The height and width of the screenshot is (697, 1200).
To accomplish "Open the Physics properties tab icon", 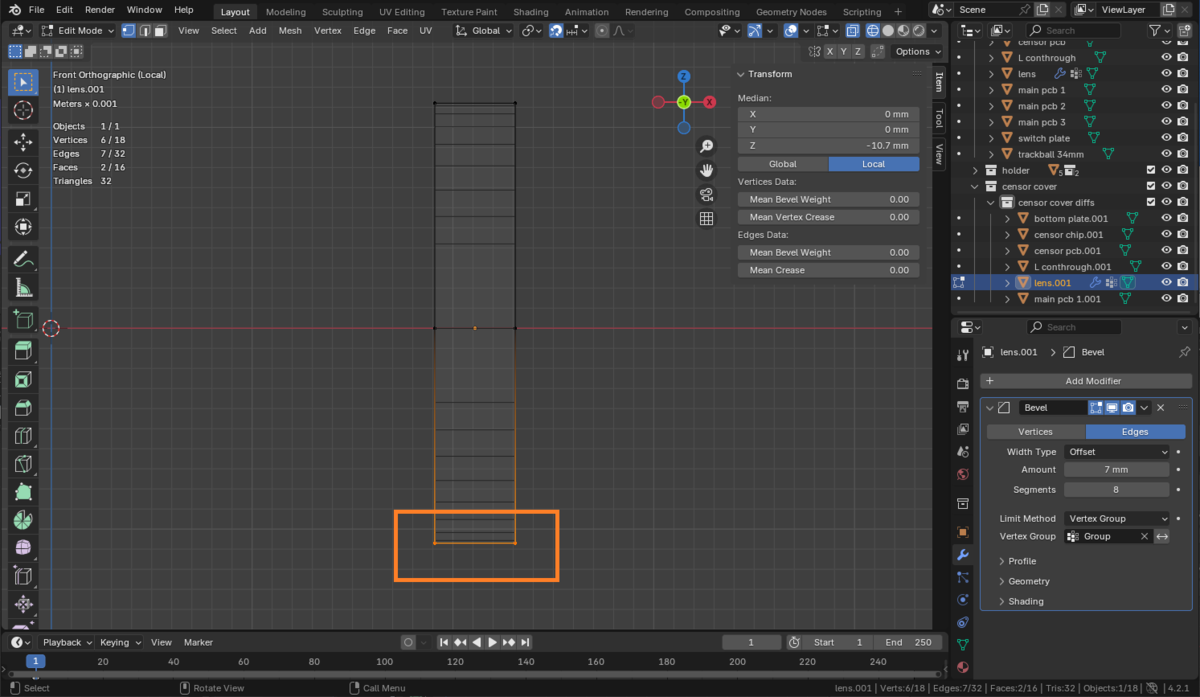I will [x=963, y=600].
